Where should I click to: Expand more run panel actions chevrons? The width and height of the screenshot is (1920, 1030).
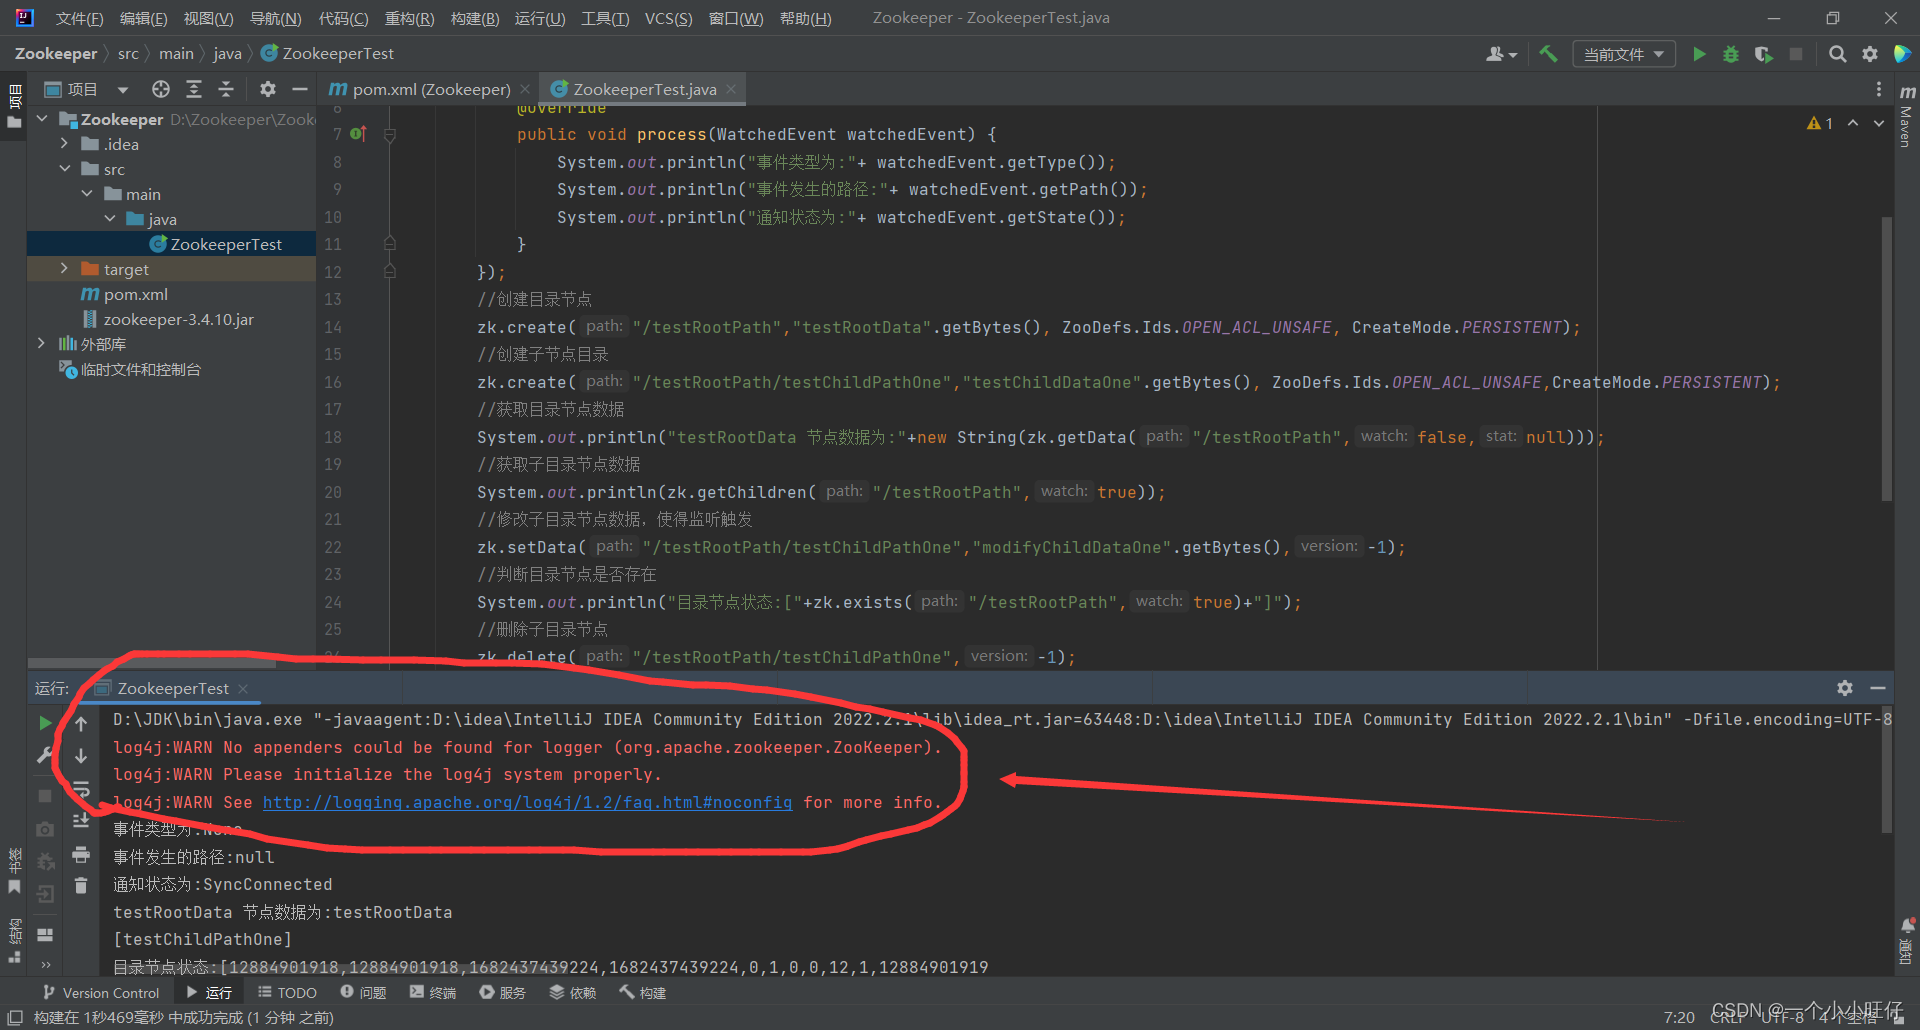click(45, 965)
